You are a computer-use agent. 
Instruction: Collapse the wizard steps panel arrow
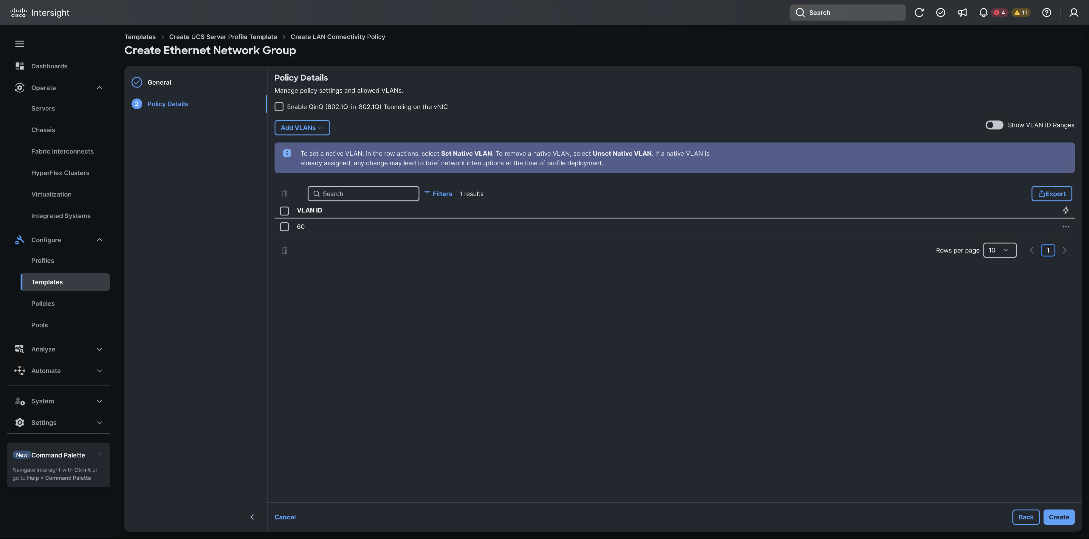point(252,517)
